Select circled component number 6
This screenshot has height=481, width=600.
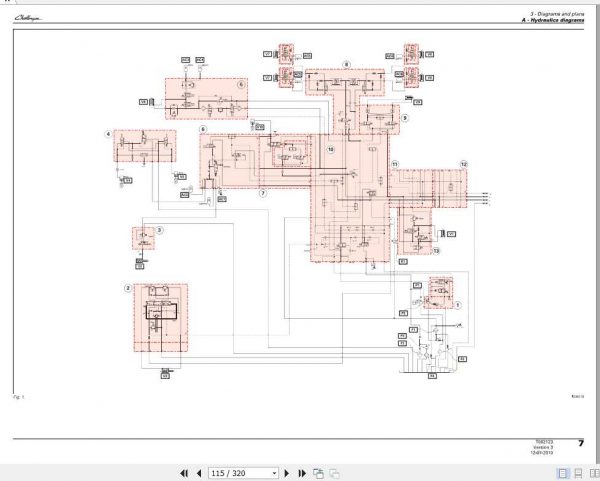[x=241, y=85]
